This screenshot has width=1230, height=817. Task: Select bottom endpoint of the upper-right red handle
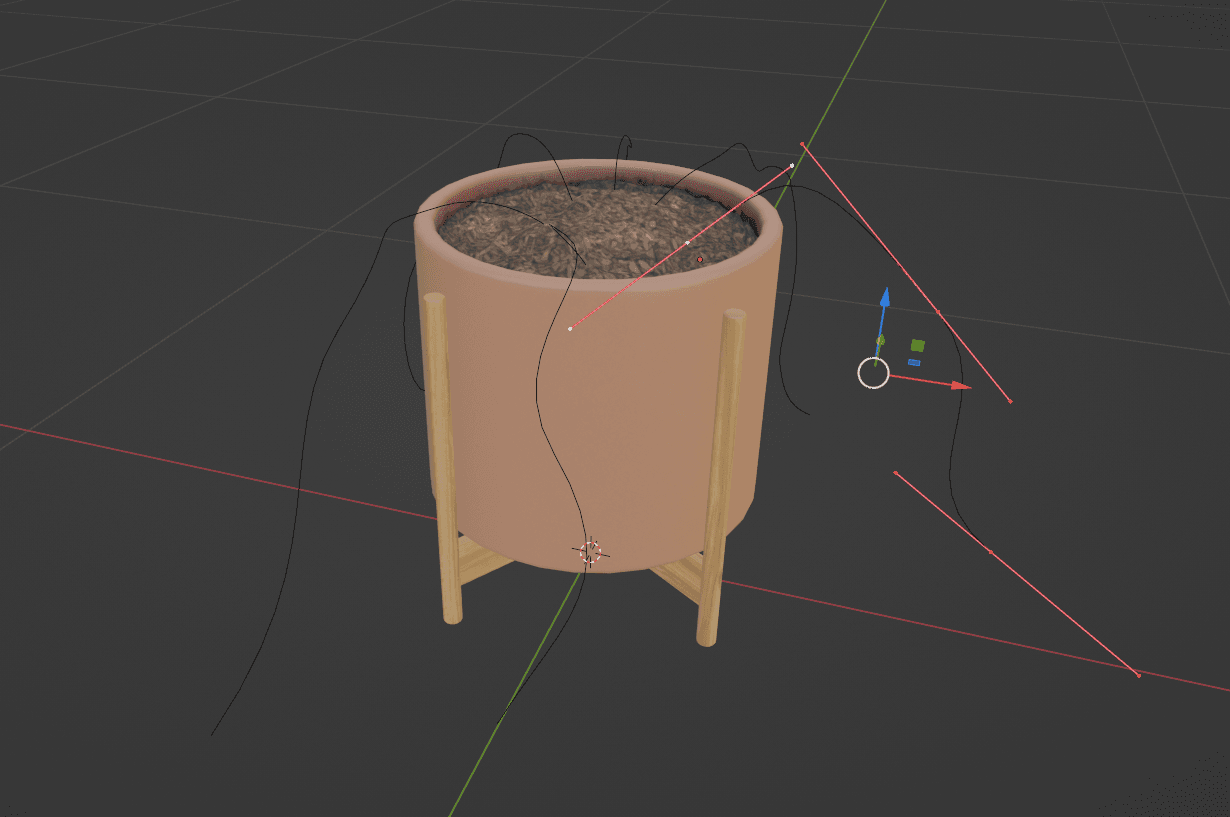(1010, 402)
